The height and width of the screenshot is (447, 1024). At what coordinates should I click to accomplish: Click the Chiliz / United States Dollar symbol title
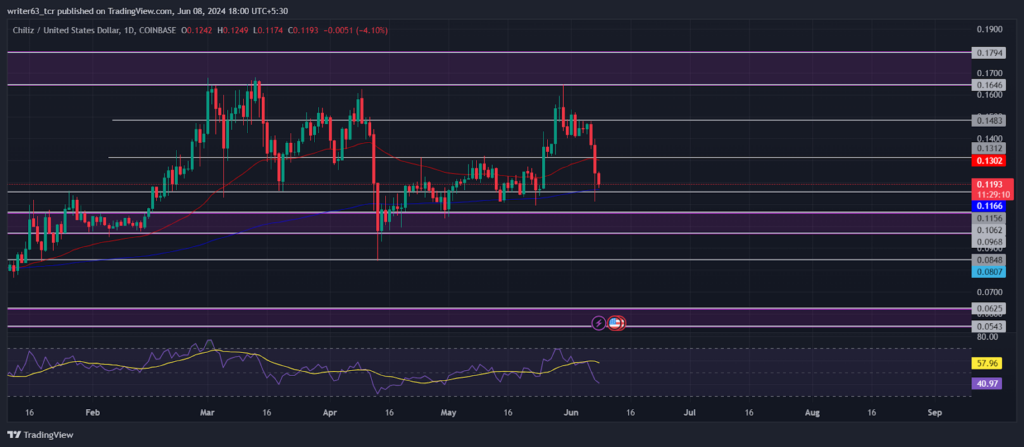point(69,31)
